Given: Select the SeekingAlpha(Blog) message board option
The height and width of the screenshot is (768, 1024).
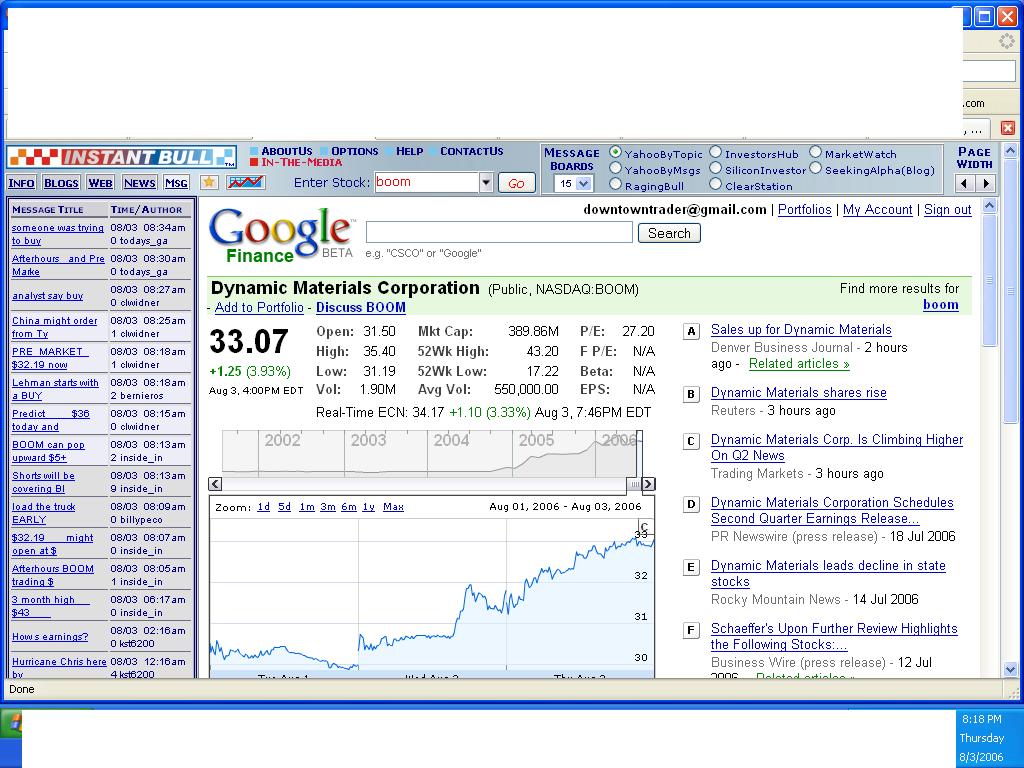Looking at the screenshot, I should pos(816,168).
